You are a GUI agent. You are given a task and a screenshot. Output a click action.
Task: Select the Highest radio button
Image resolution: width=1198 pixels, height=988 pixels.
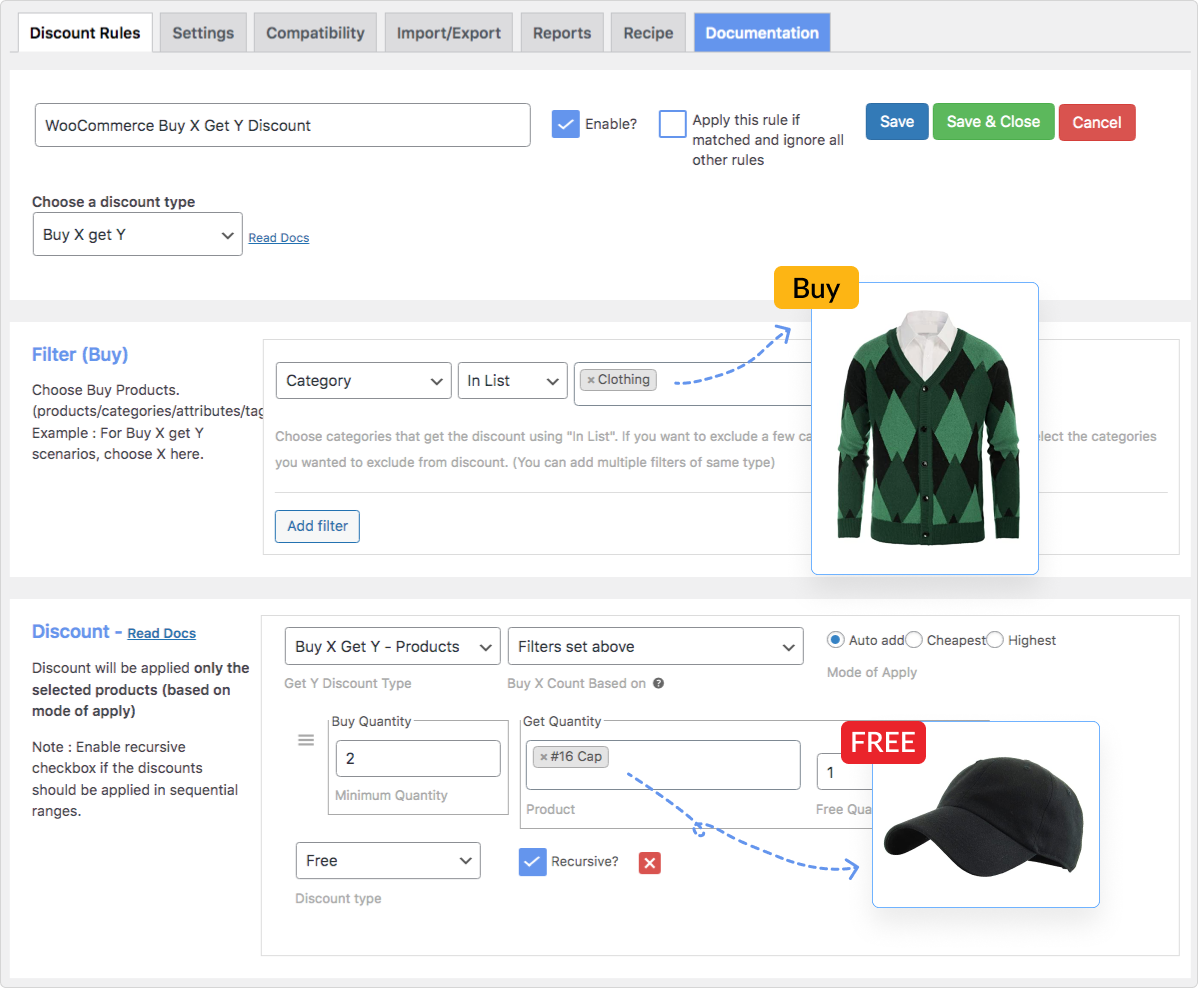[x=995, y=640]
